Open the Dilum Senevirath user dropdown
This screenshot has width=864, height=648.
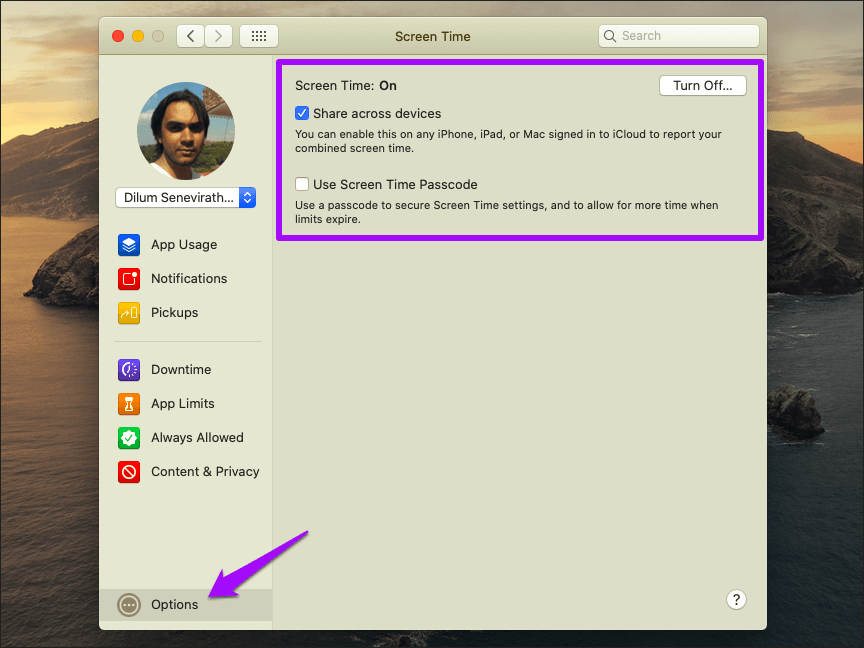pos(186,197)
